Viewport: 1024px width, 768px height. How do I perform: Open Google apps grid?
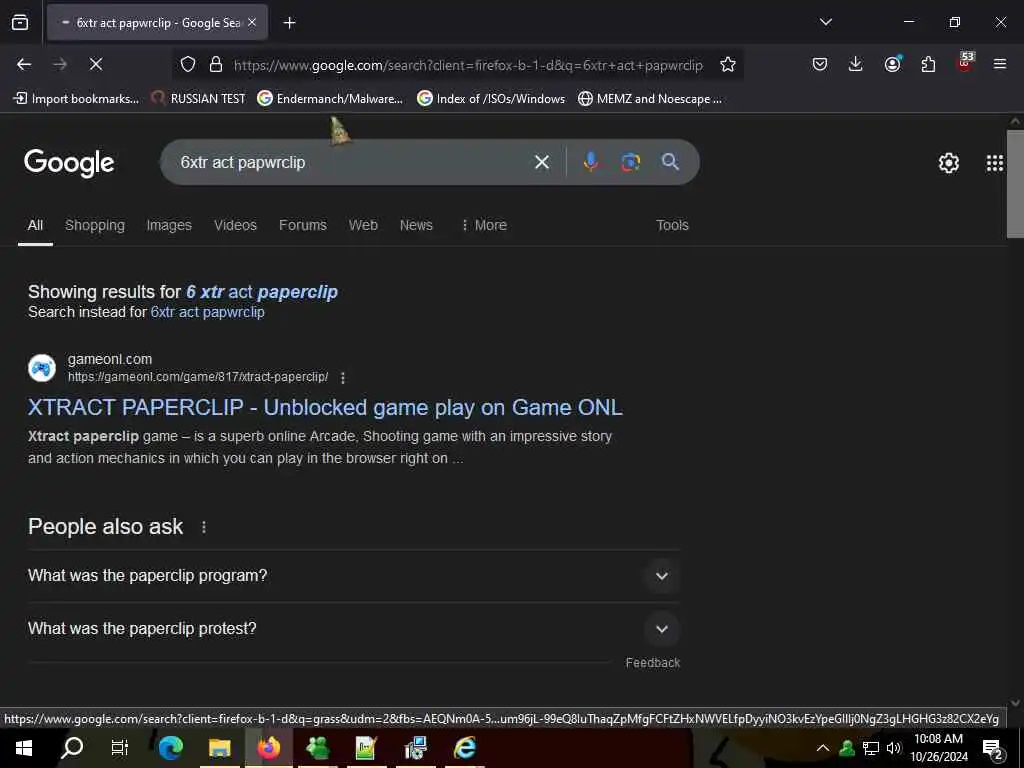995,163
